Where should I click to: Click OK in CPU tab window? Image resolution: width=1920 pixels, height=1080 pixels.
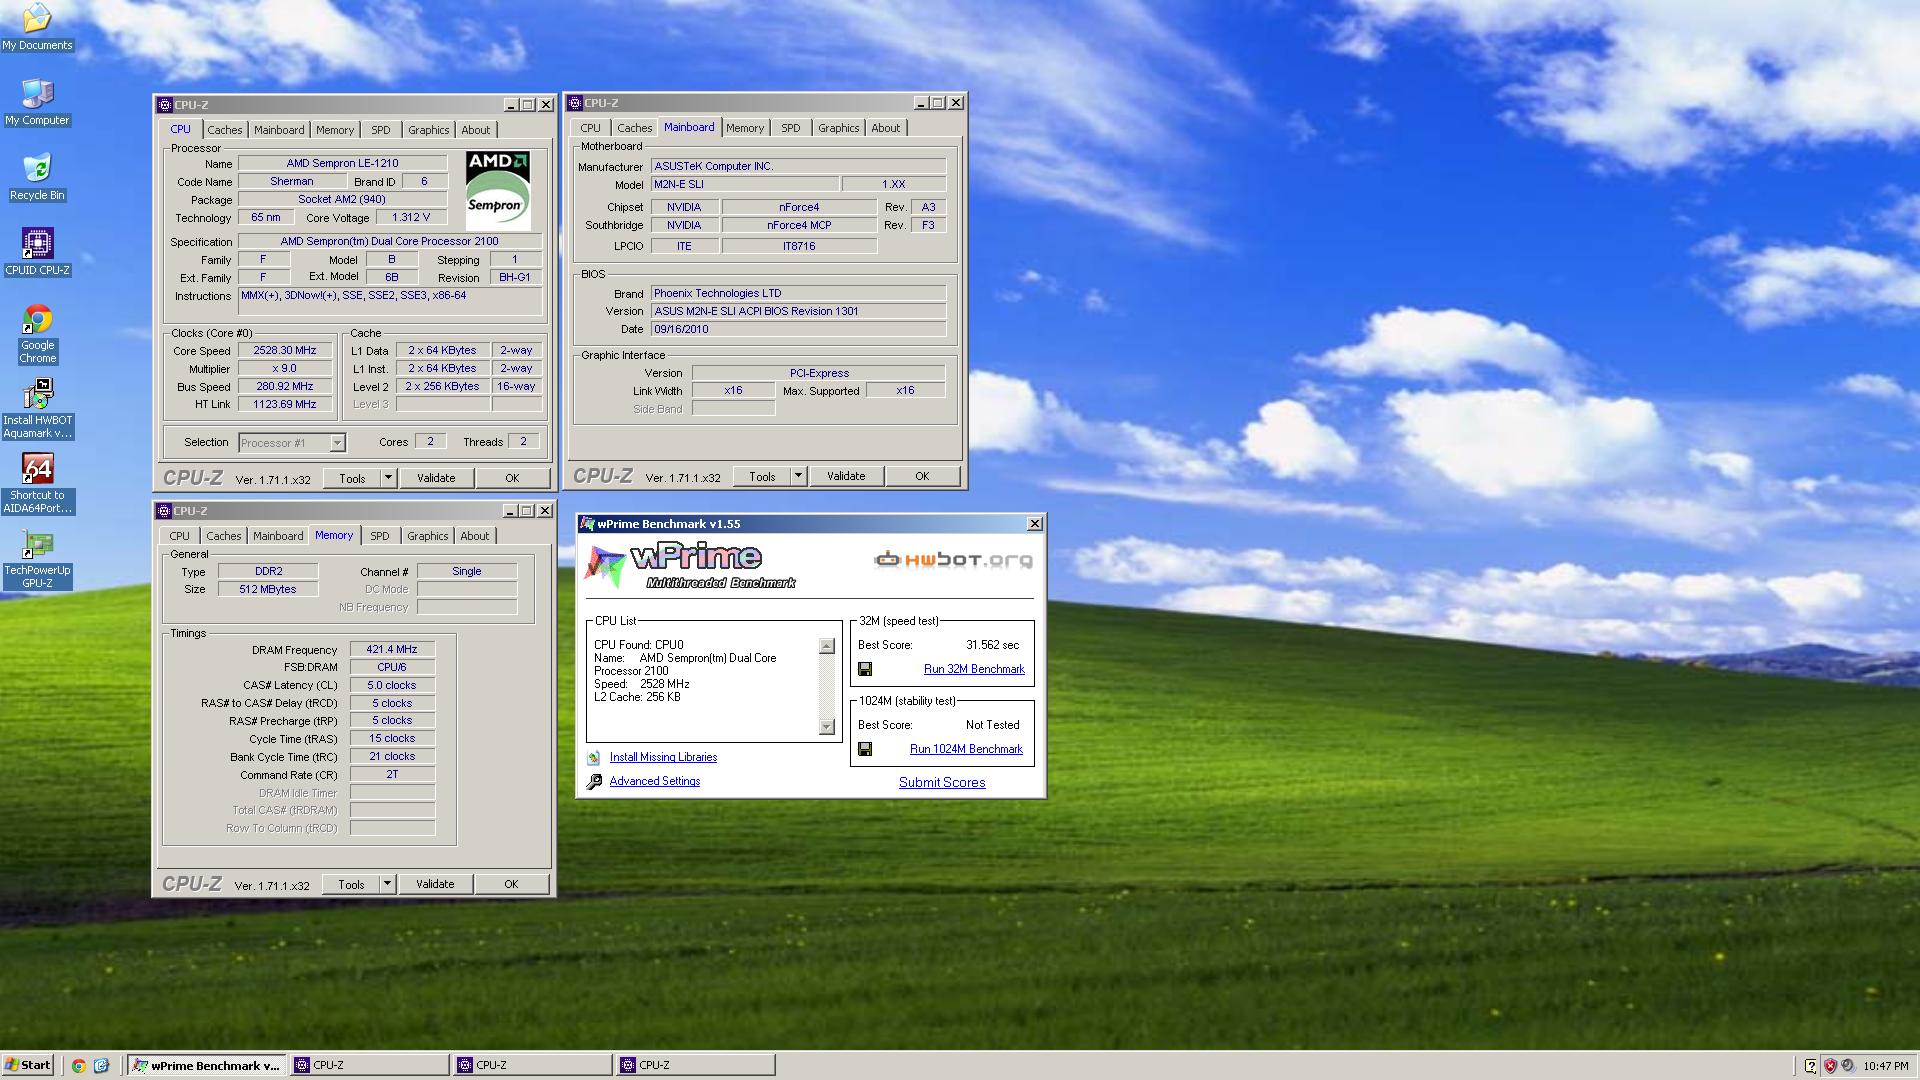pyautogui.click(x=512, y=478)
